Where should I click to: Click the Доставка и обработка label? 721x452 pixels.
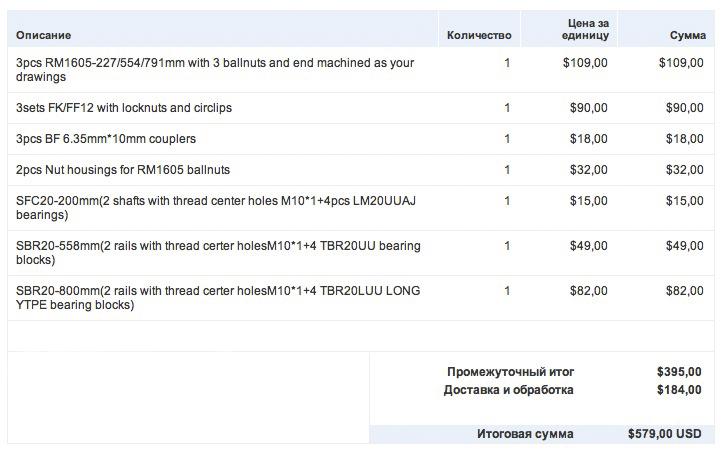(x=508, y=390)
